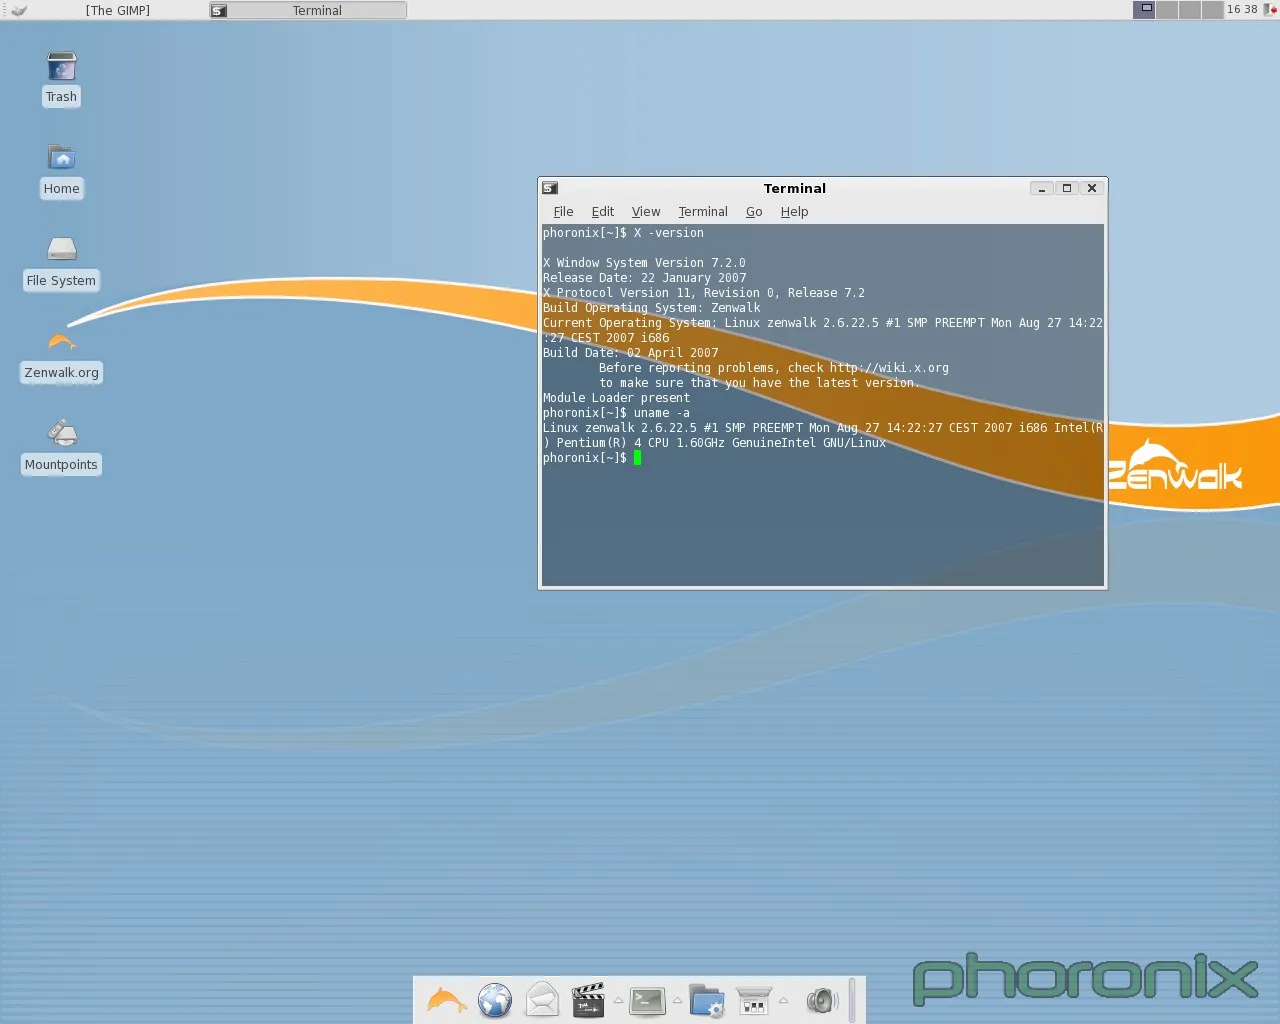Expand the arrow next to the terminal launcher
1280x1024 pixels.
click(x=677, y=1000)
